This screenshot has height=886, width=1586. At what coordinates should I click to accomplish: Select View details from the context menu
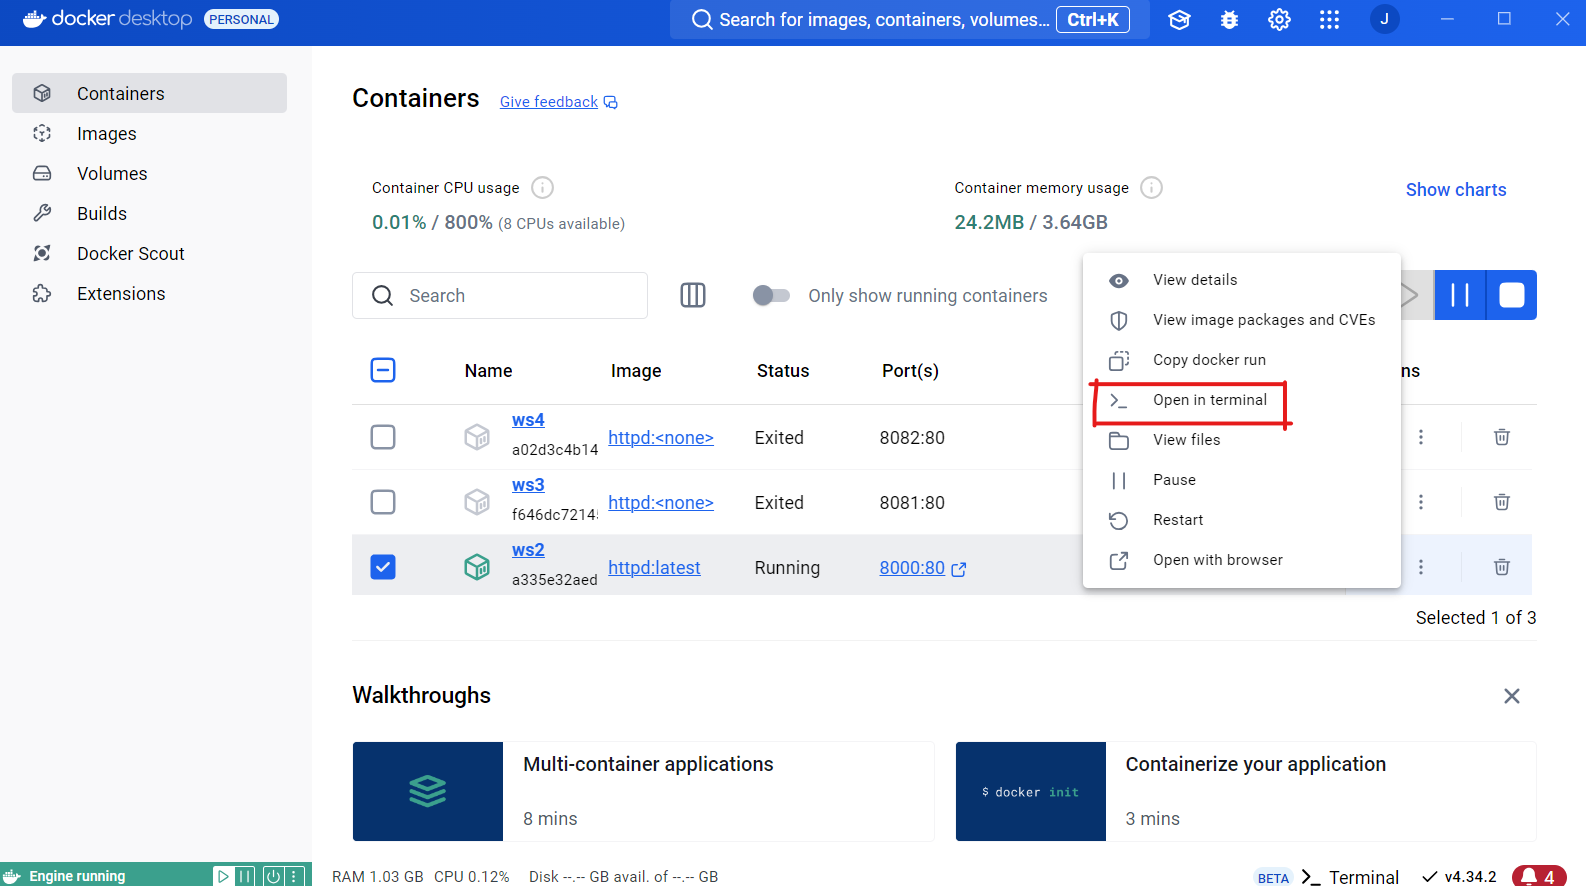pos(1241,280)
